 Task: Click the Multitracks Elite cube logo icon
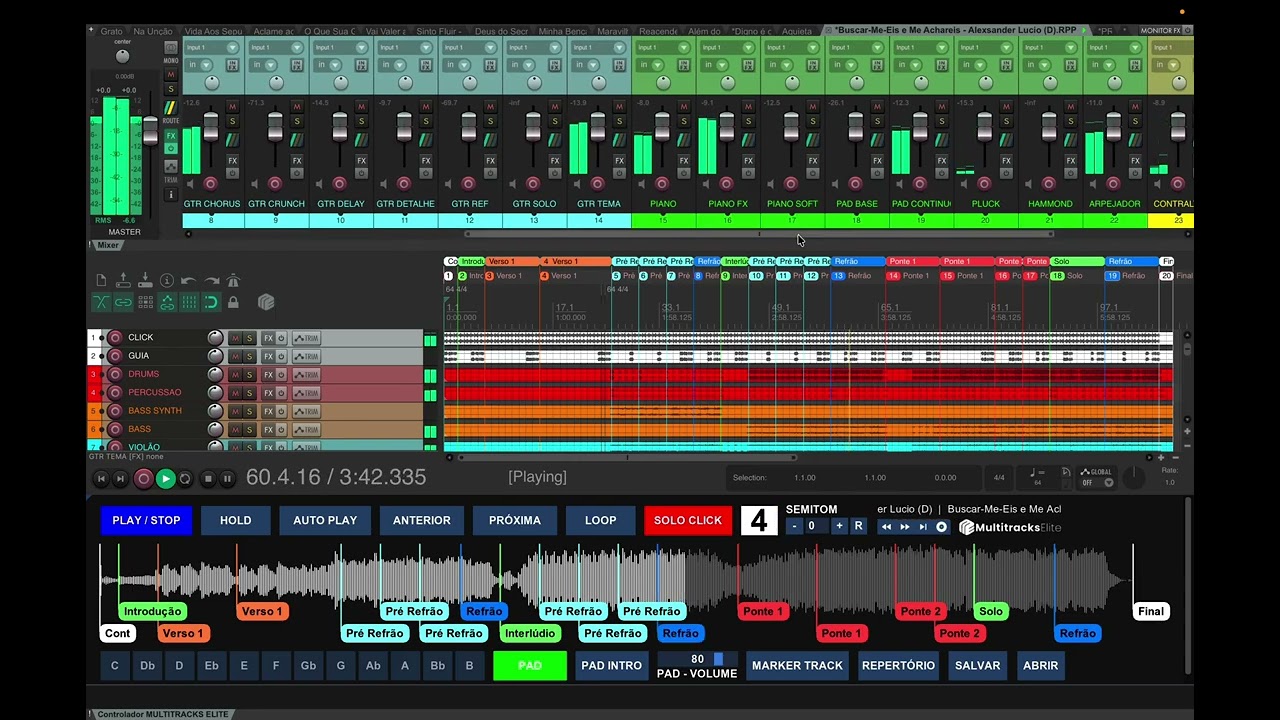pos(266,302)
